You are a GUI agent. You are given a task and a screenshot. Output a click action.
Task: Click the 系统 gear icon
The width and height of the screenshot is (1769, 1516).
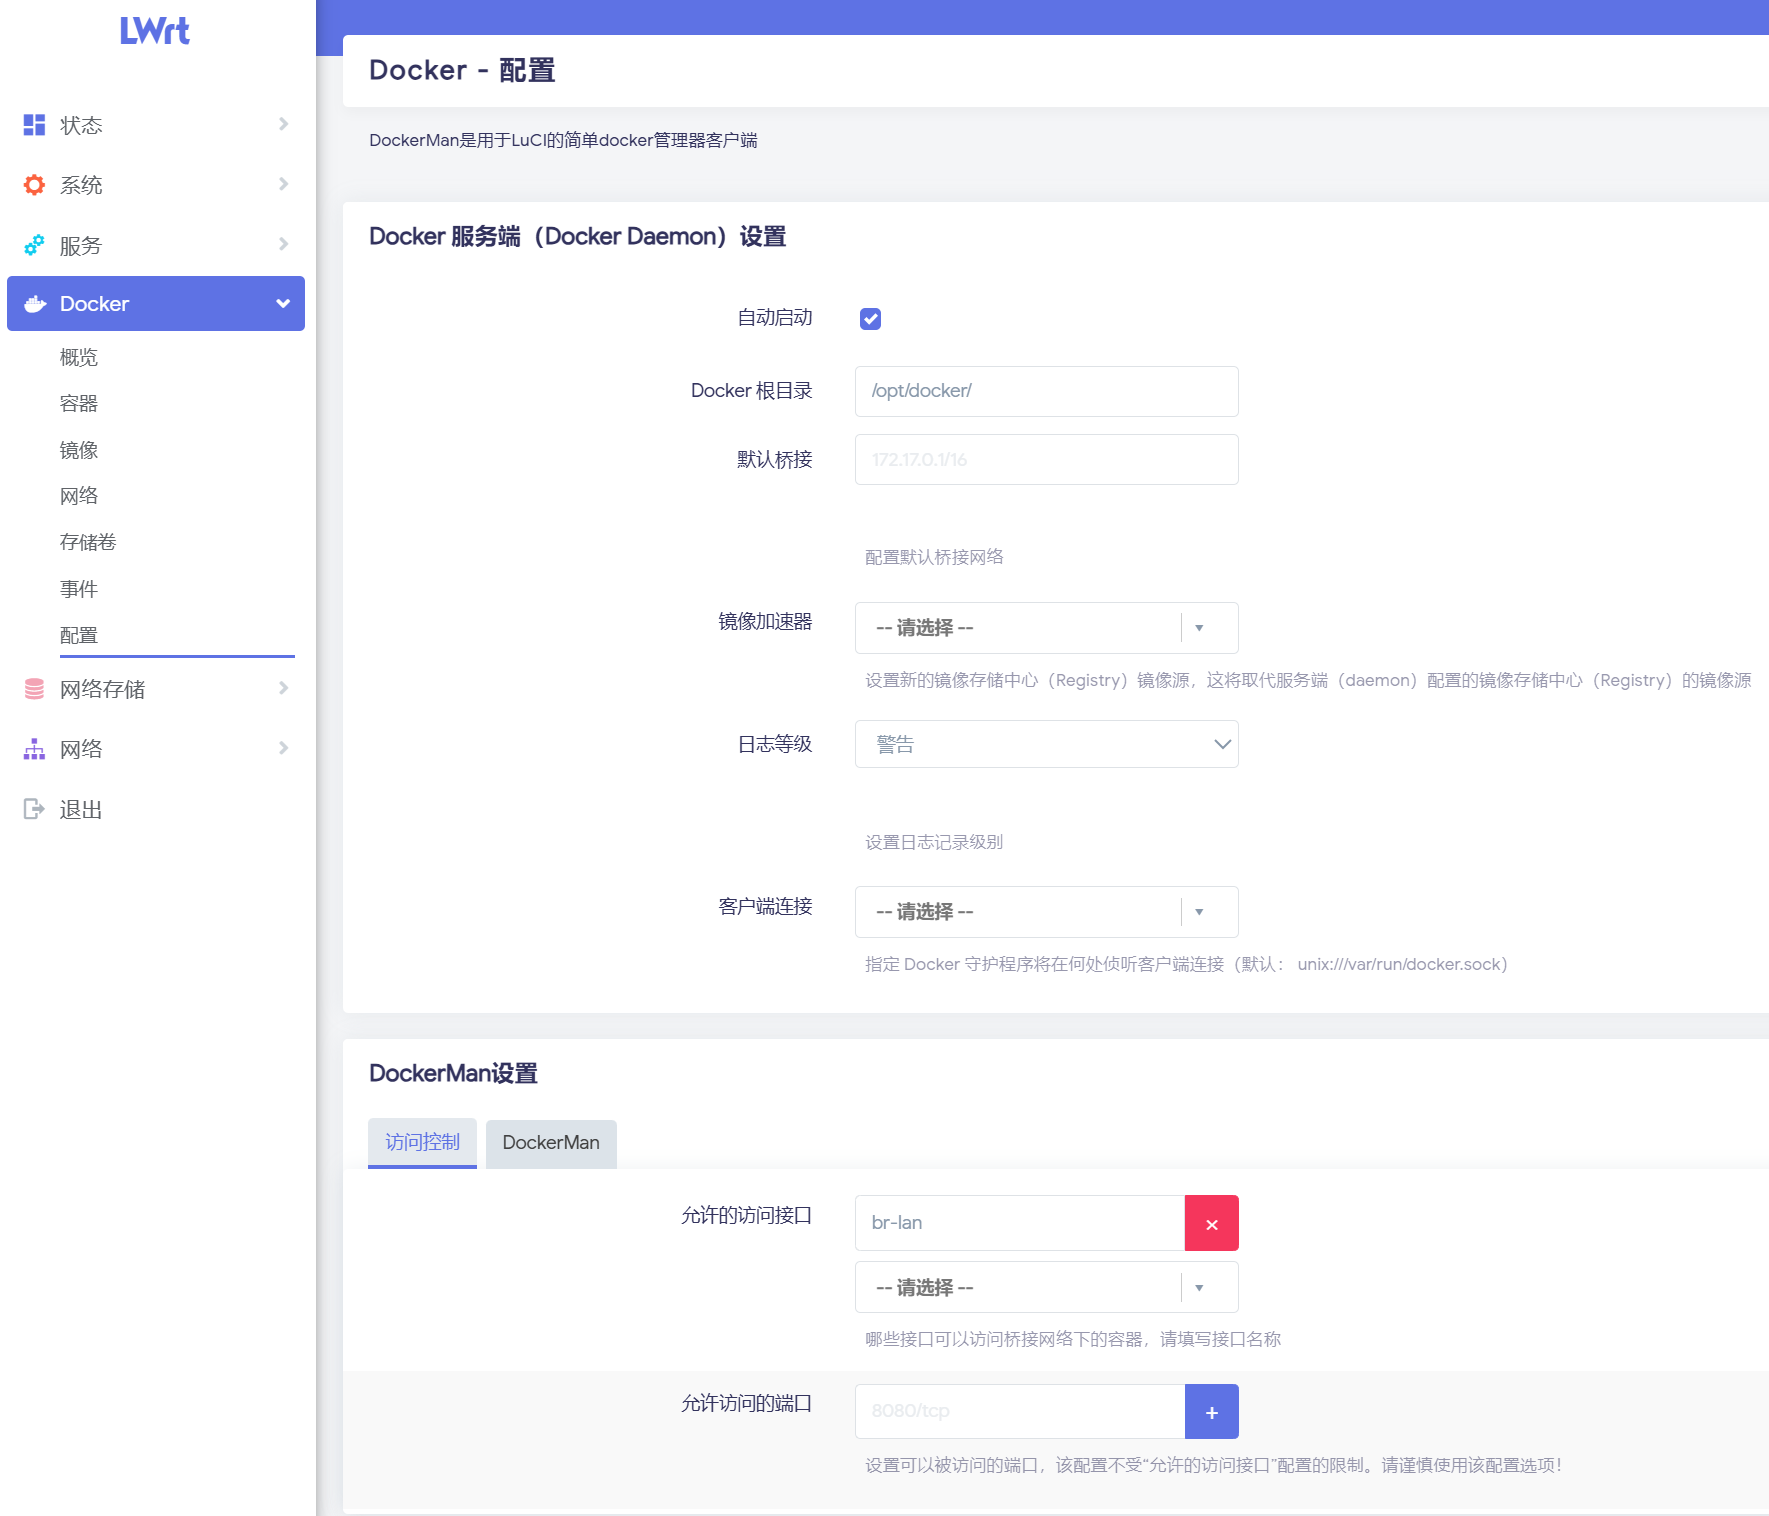pos(34,184)
